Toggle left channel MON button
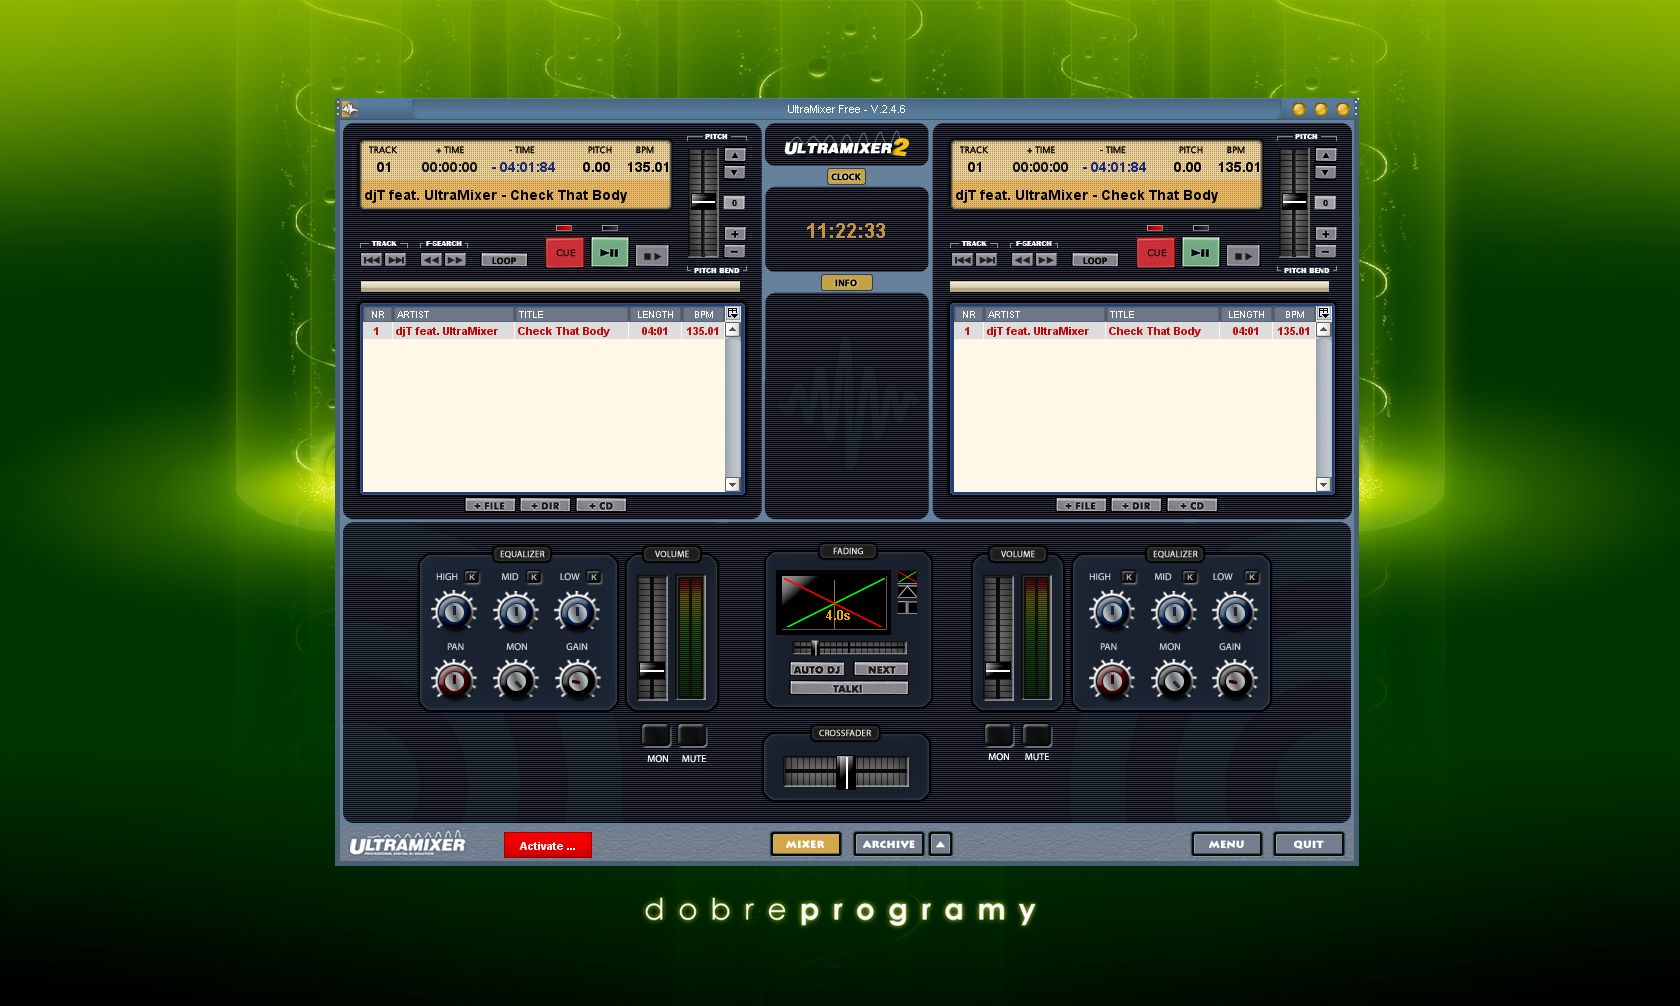This screenshot has height=1006, width=1680. (x=656, y=736)
